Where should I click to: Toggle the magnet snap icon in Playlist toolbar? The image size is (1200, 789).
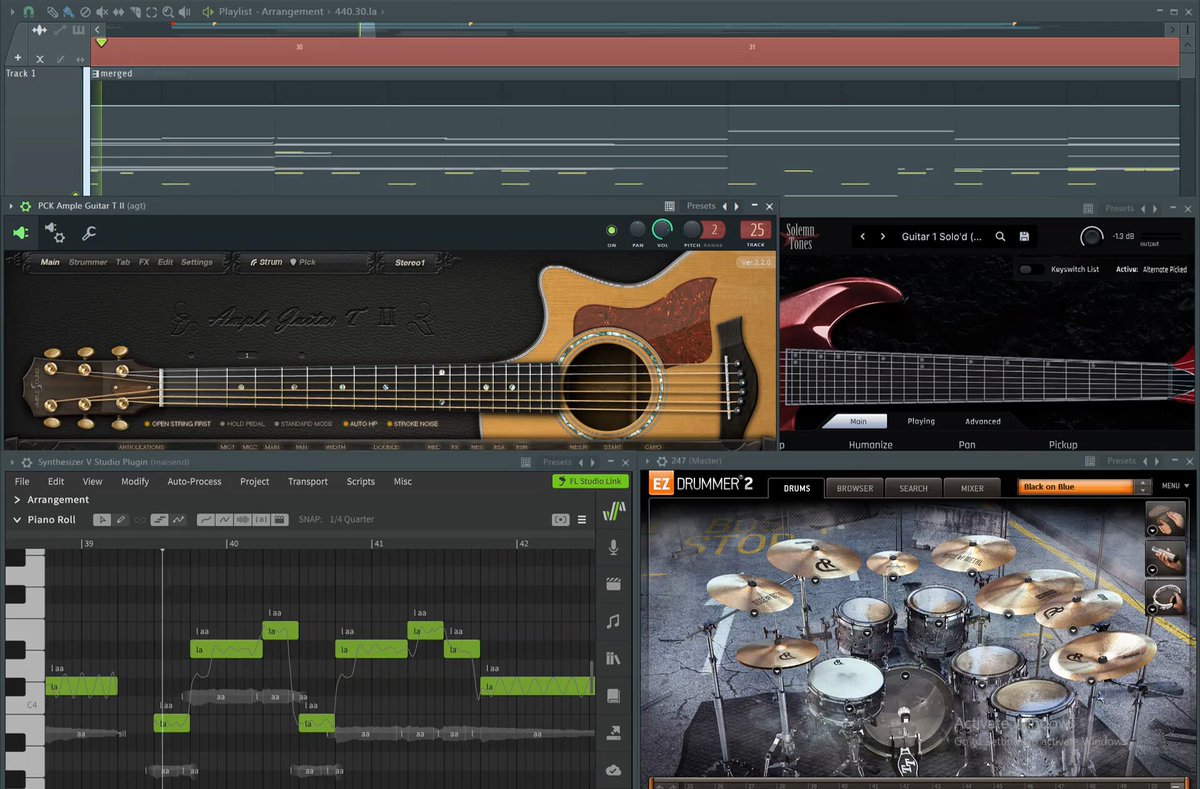29,12
